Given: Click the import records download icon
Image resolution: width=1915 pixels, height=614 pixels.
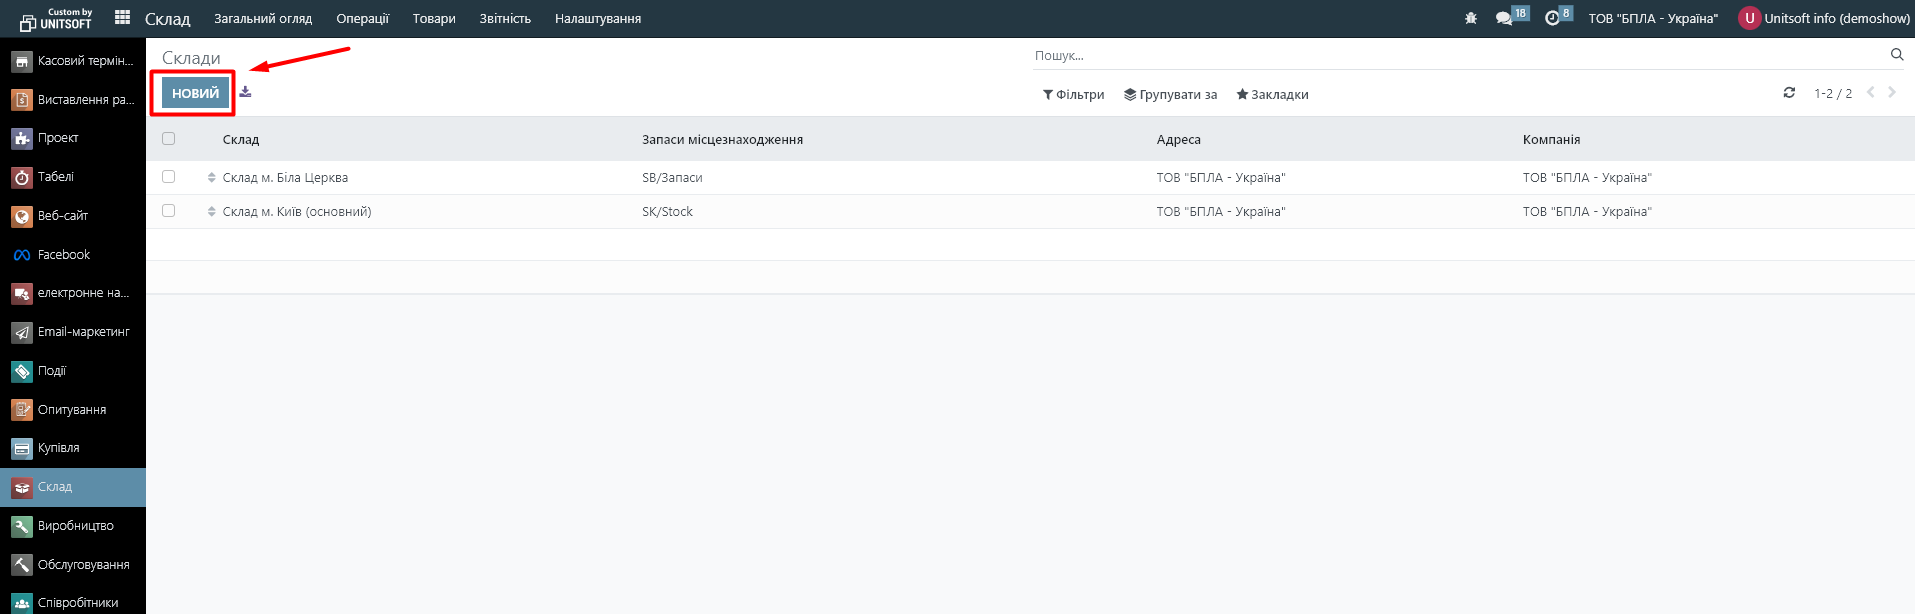Looking at the screenshot, I should pos(245,92).
